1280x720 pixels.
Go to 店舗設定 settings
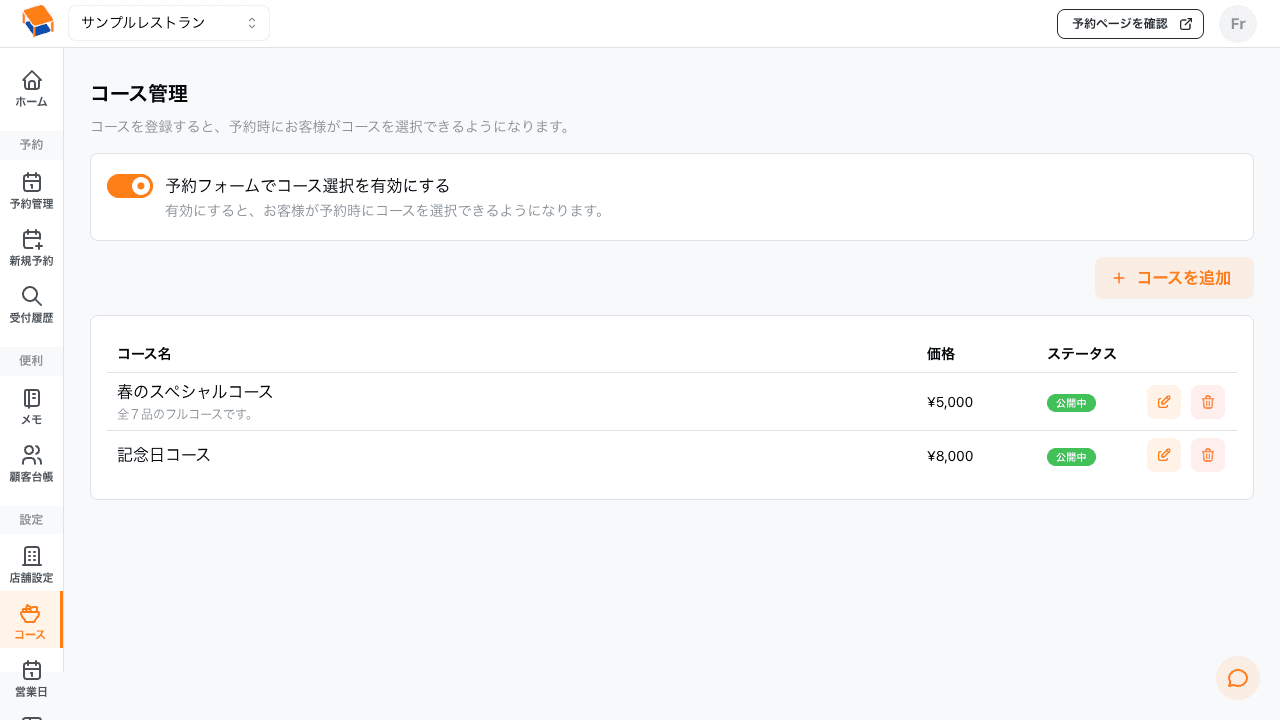[31, 566]
